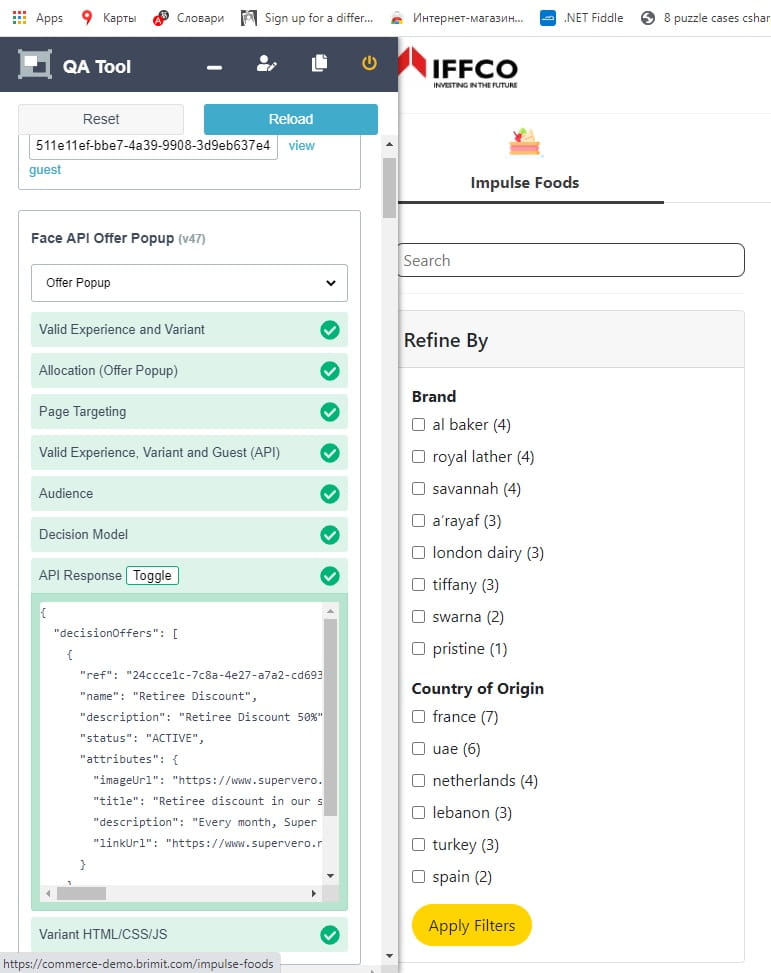Check the savannah brand checkbox
This screenshot has height=973, width=771.
[418, 488]
